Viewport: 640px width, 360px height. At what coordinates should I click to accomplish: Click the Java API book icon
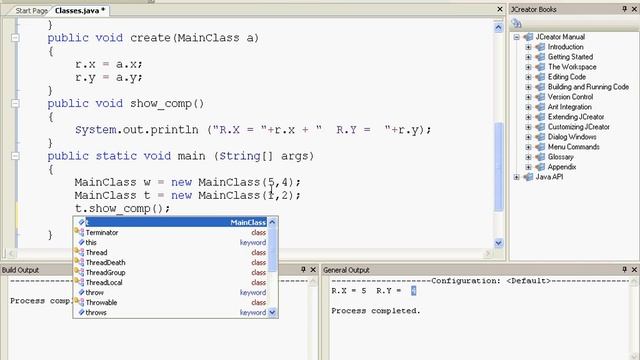(528, 177)
